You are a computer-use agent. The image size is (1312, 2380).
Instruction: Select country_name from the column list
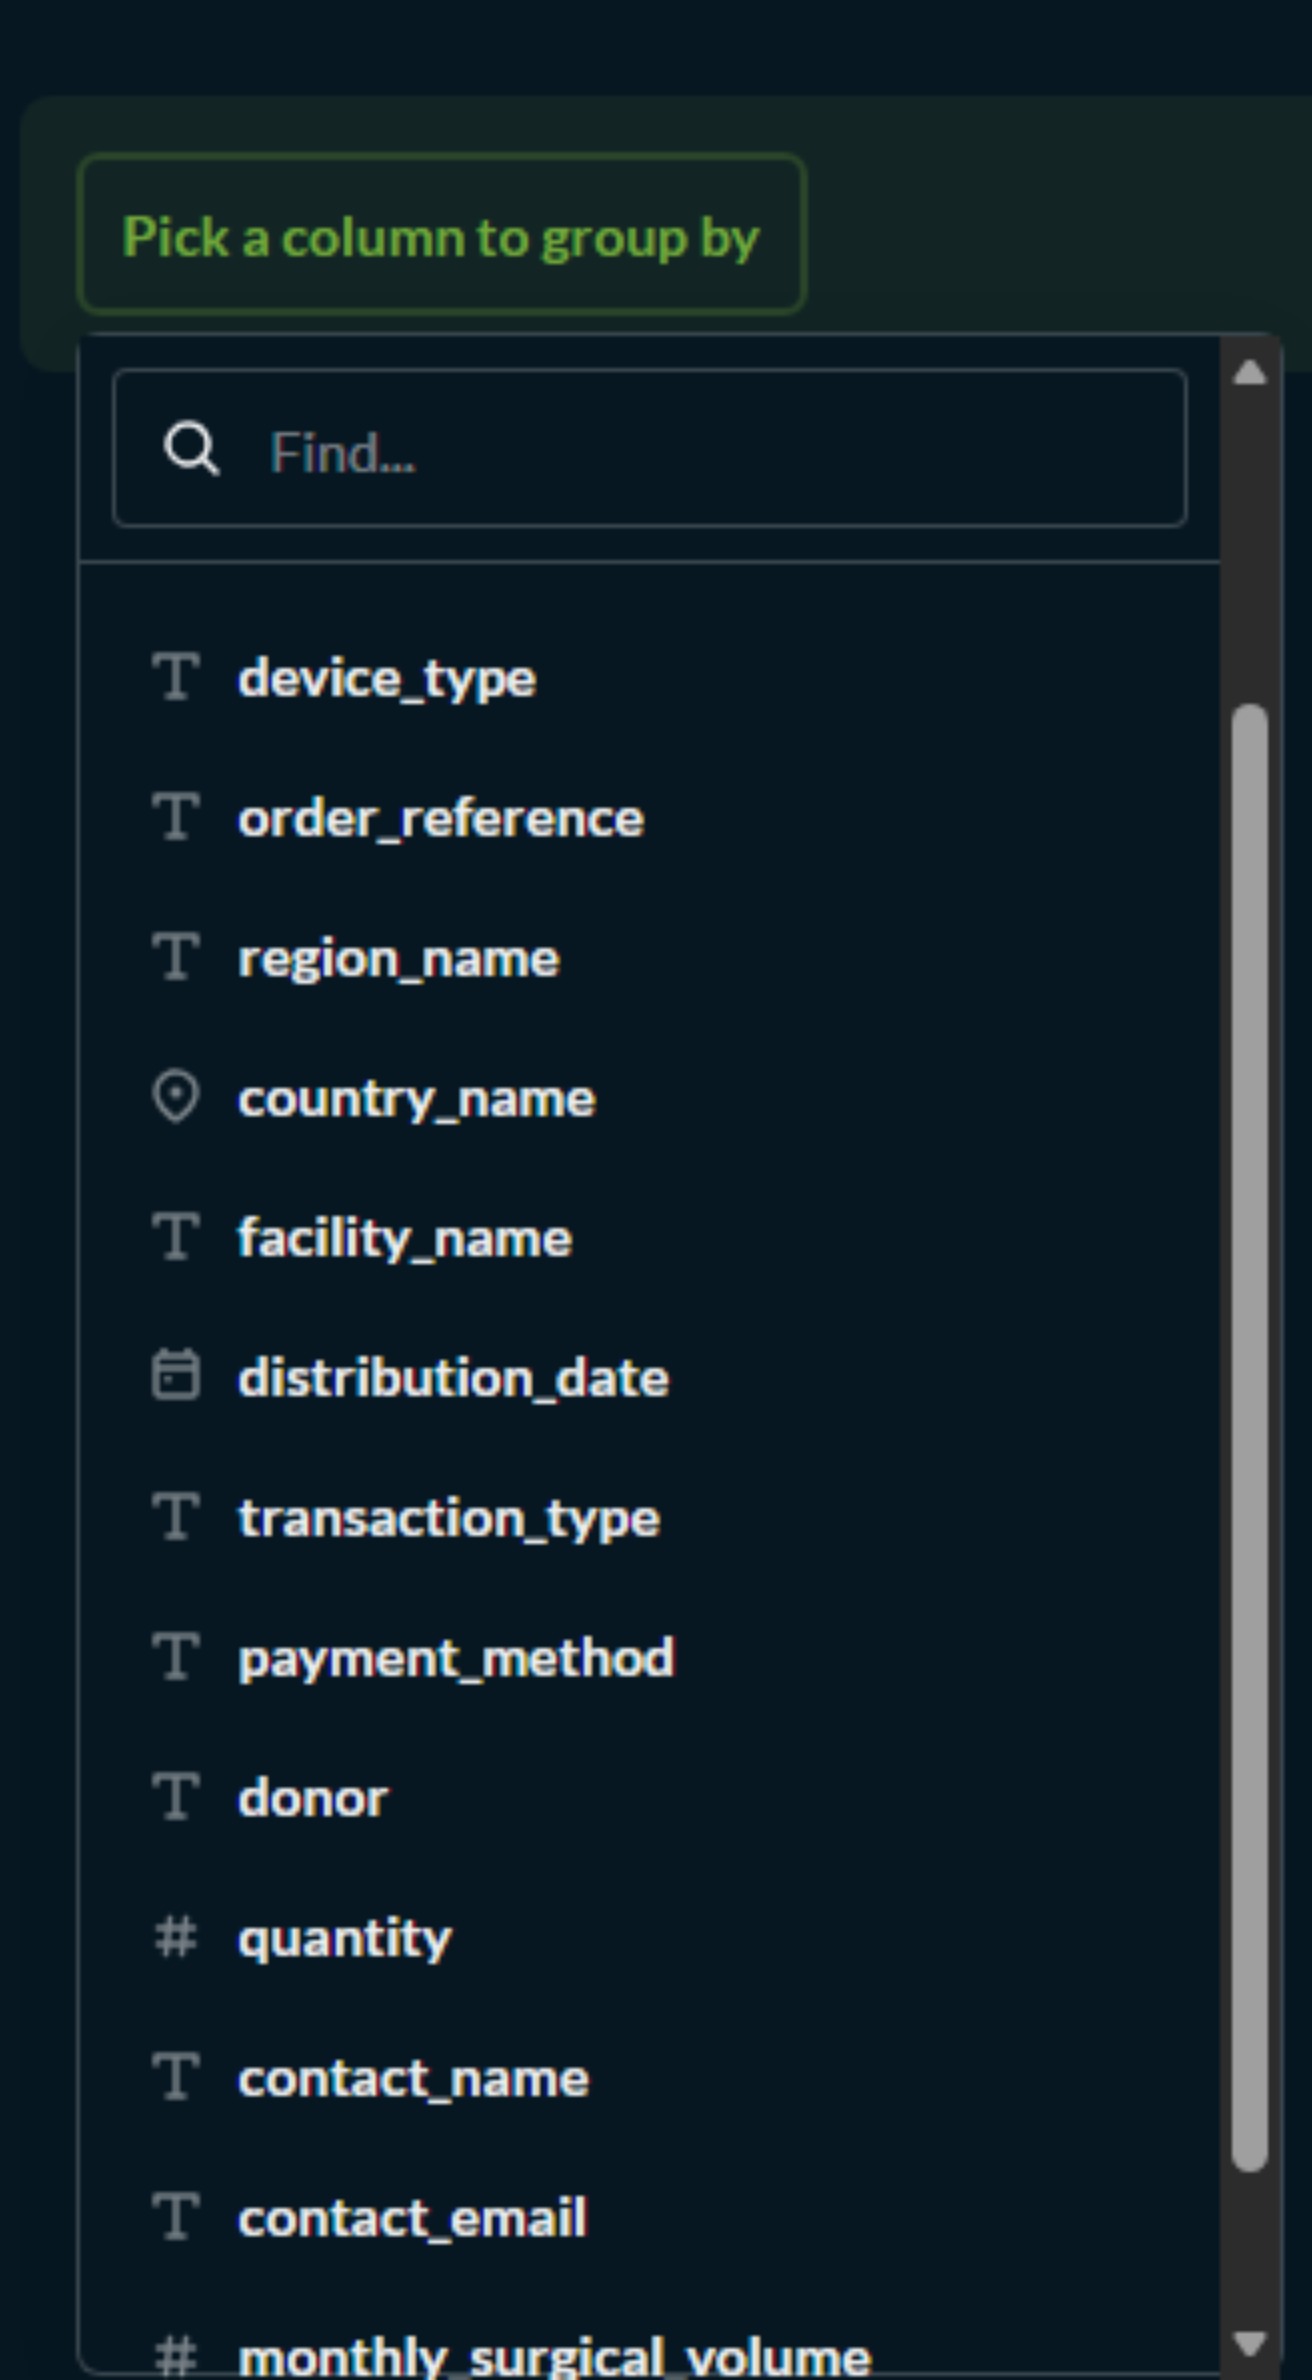(416, 1097)
